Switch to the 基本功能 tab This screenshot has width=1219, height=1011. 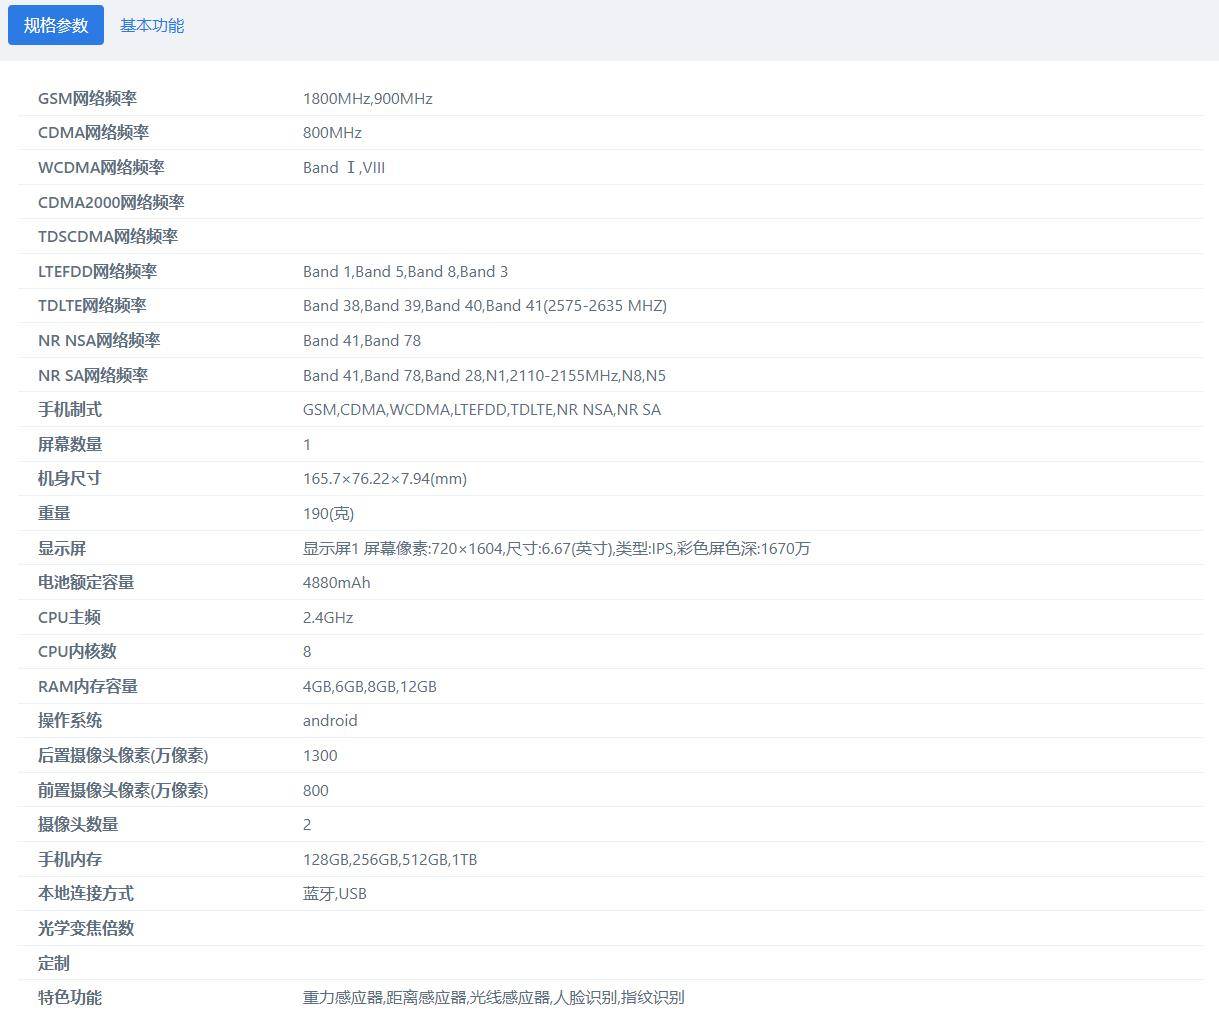coord(152,25)
